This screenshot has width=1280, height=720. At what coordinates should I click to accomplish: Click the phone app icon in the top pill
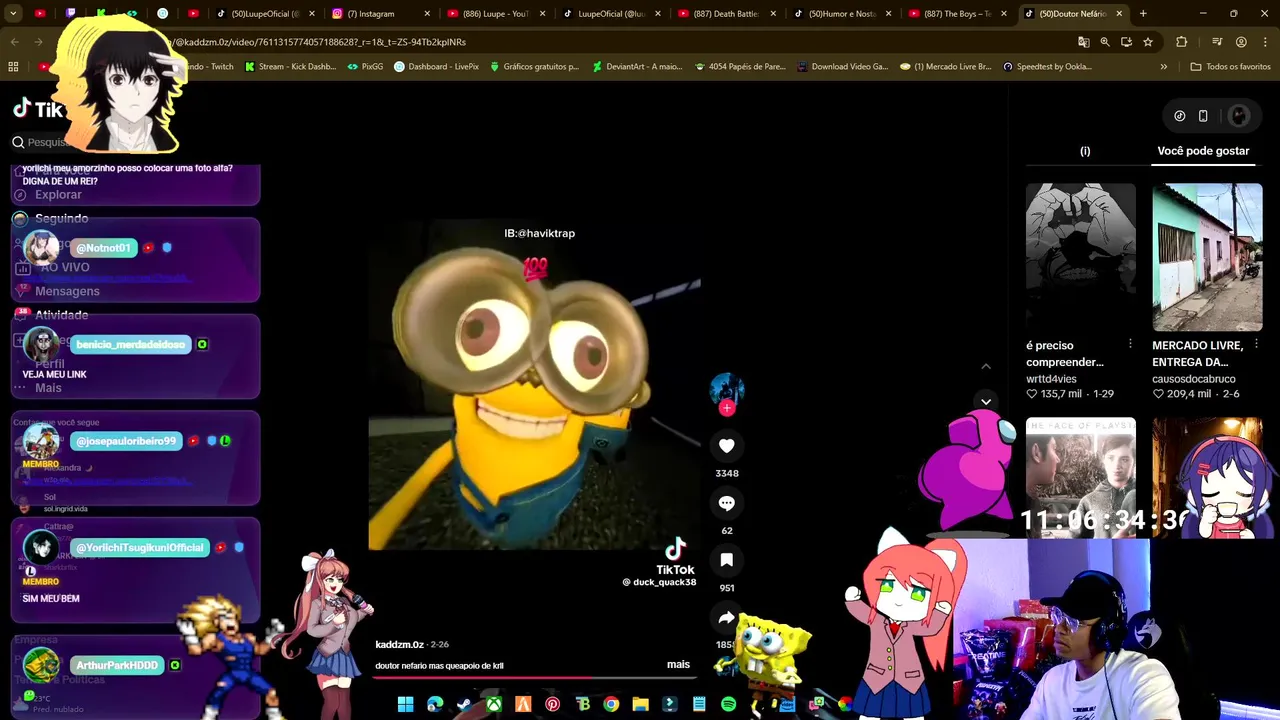(1203, 116)
